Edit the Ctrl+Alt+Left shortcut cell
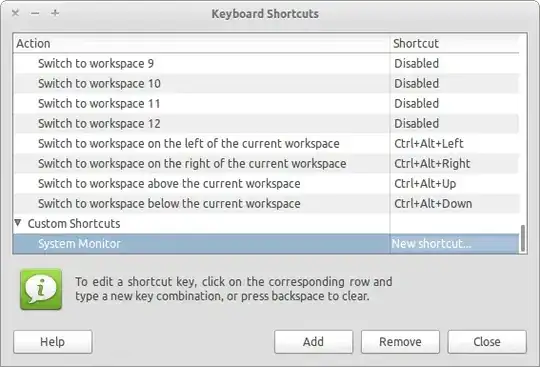The width and height of the screenshot is (540, 367). click(x=454, y=144)
